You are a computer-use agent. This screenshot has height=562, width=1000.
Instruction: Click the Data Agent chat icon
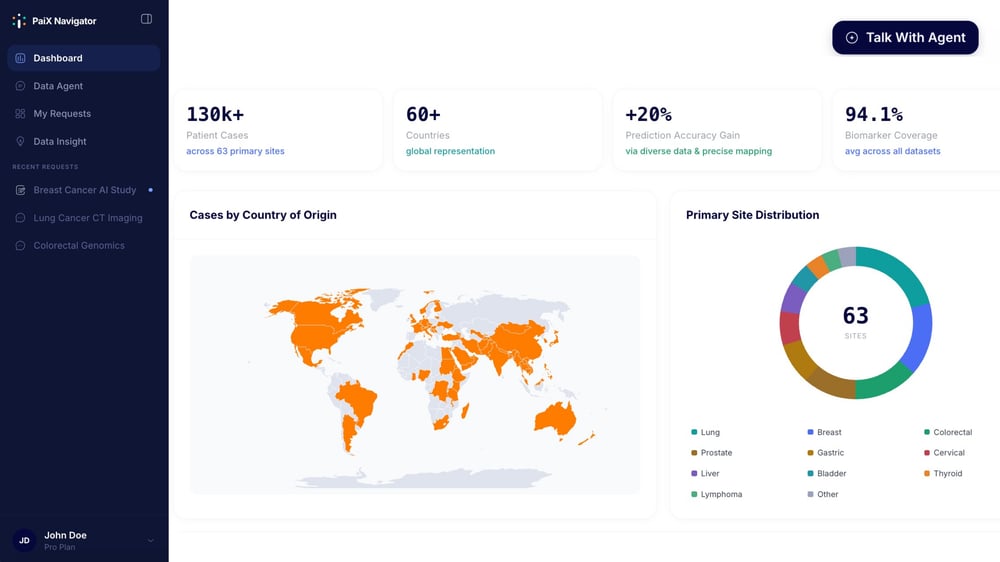click(x=21, y=86)
